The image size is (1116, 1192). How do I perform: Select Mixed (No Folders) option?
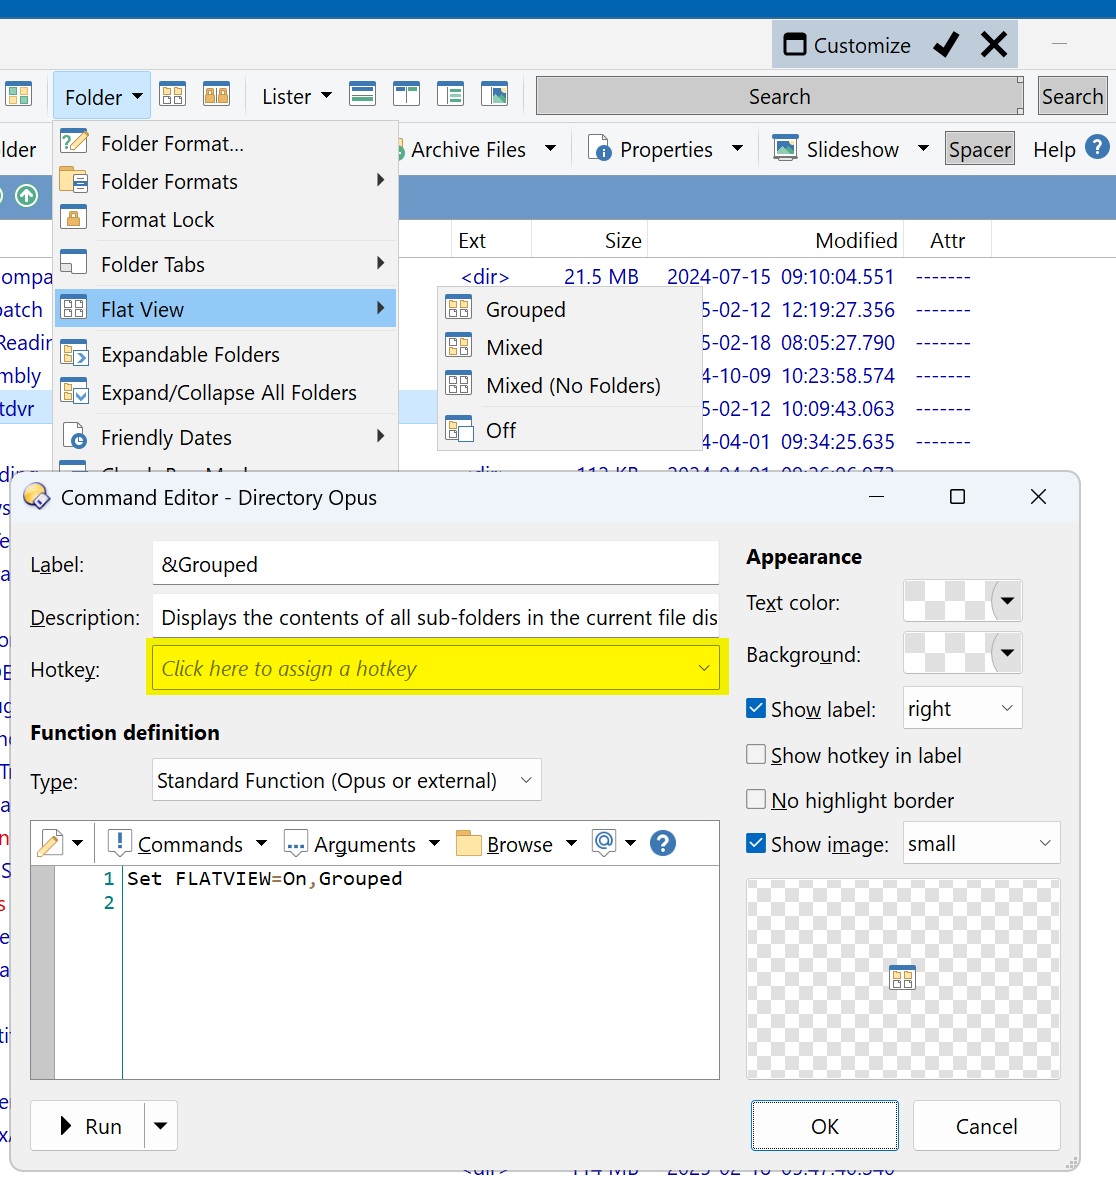569,385
